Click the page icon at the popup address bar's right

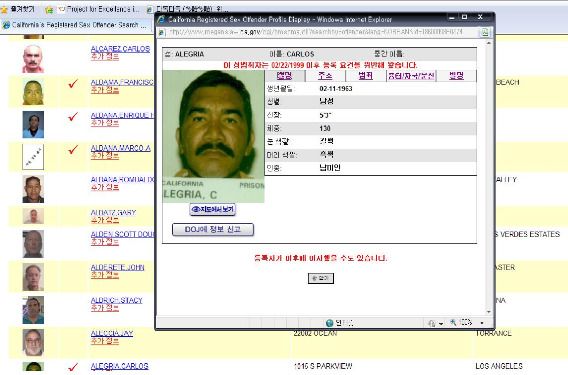484,33
